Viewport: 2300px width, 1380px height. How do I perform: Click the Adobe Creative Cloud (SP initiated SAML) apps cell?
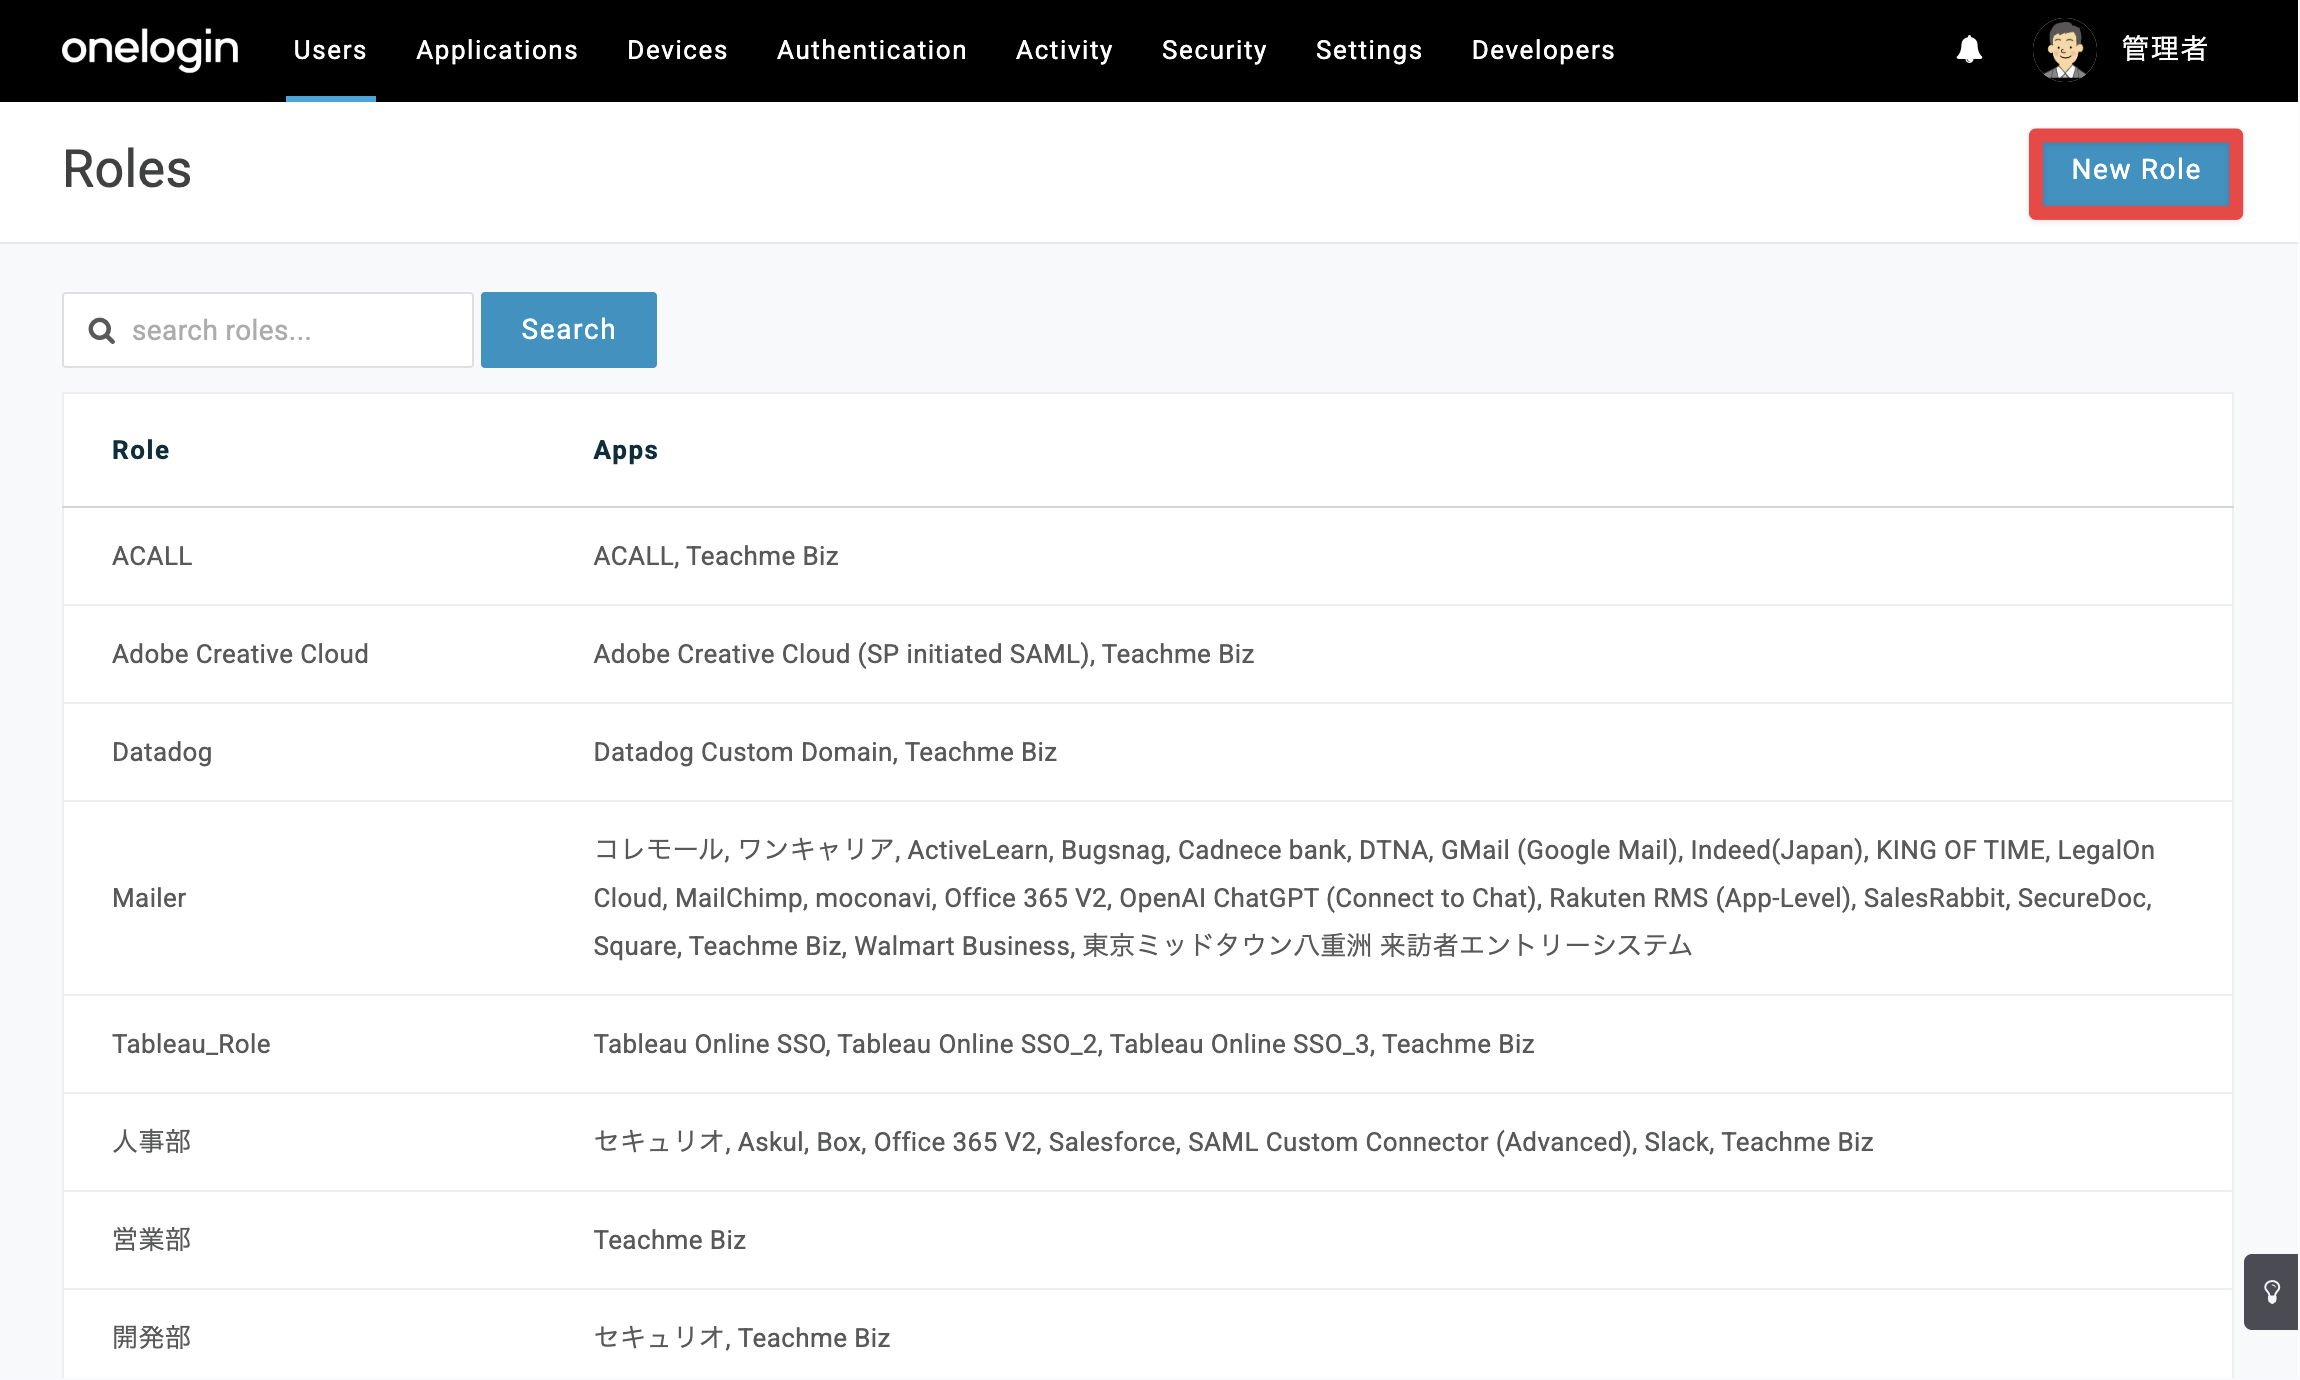(x=924, y=654)
